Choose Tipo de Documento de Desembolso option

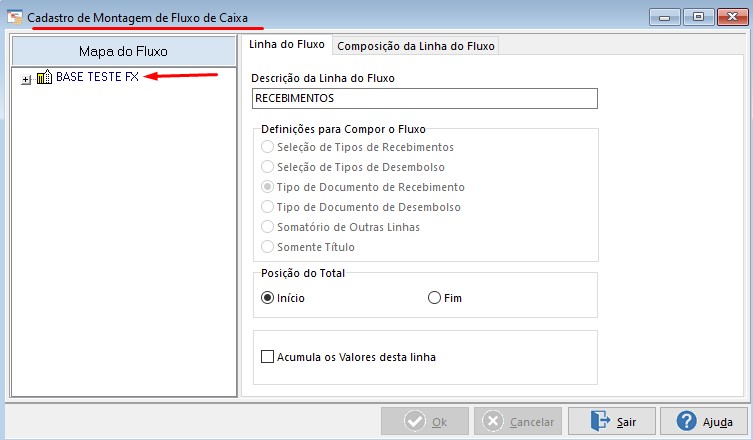pyautogui.click(x=267, y=207)
